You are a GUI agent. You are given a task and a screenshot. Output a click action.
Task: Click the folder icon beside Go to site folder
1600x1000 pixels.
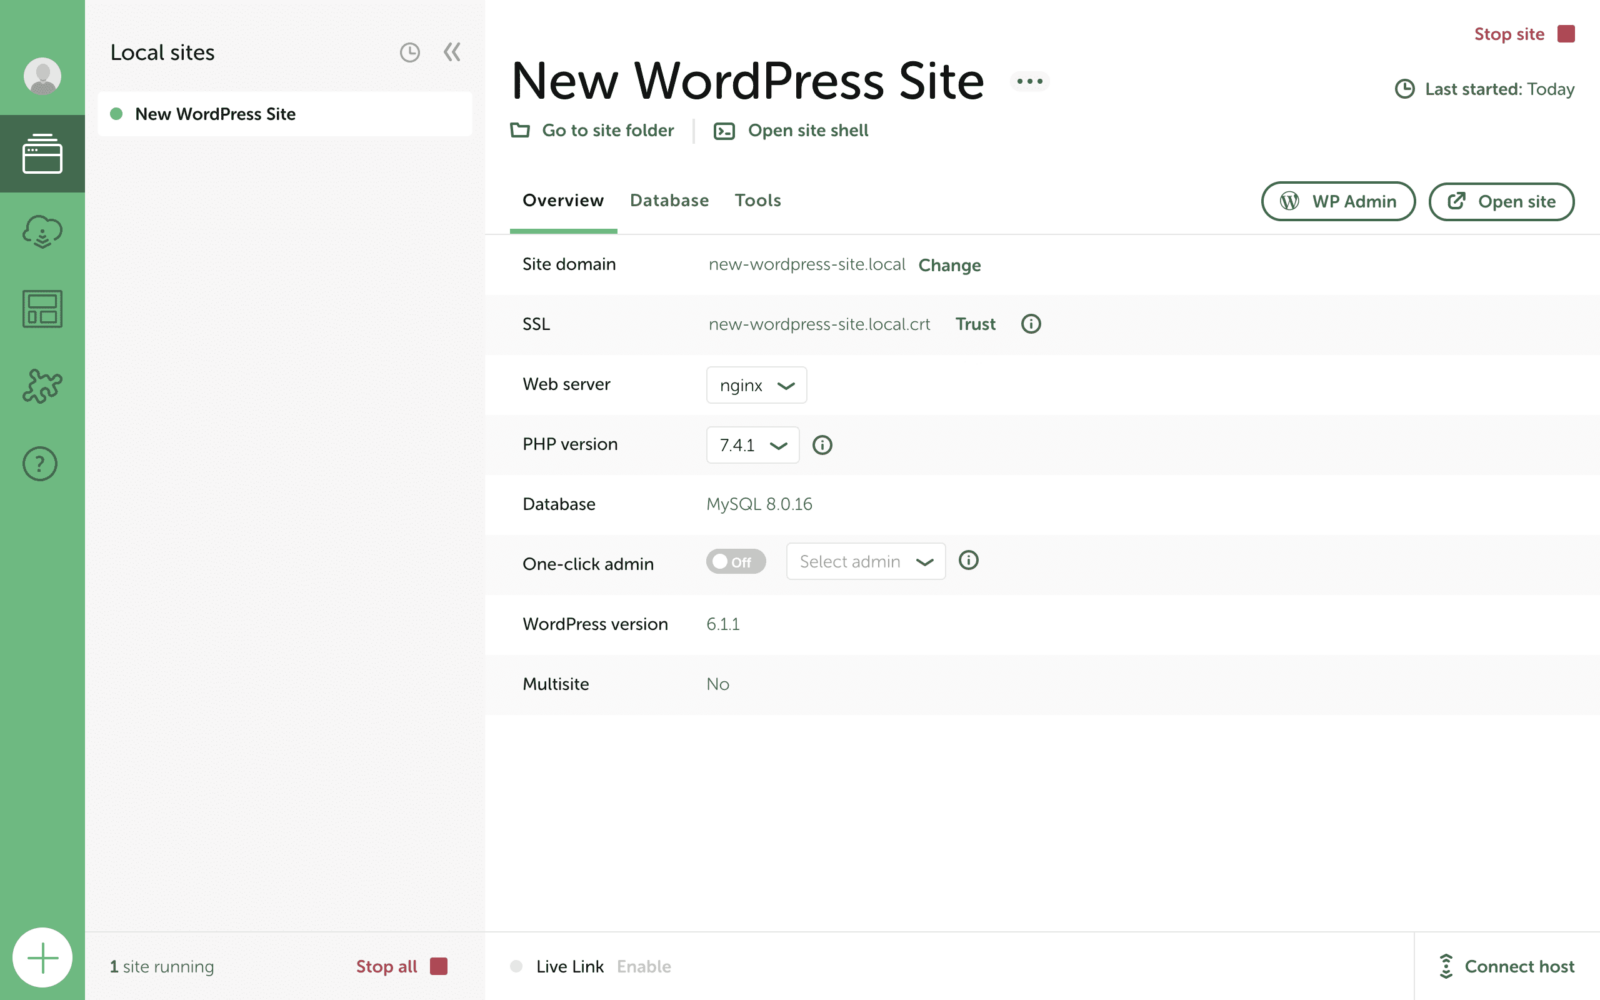(520, 130)
